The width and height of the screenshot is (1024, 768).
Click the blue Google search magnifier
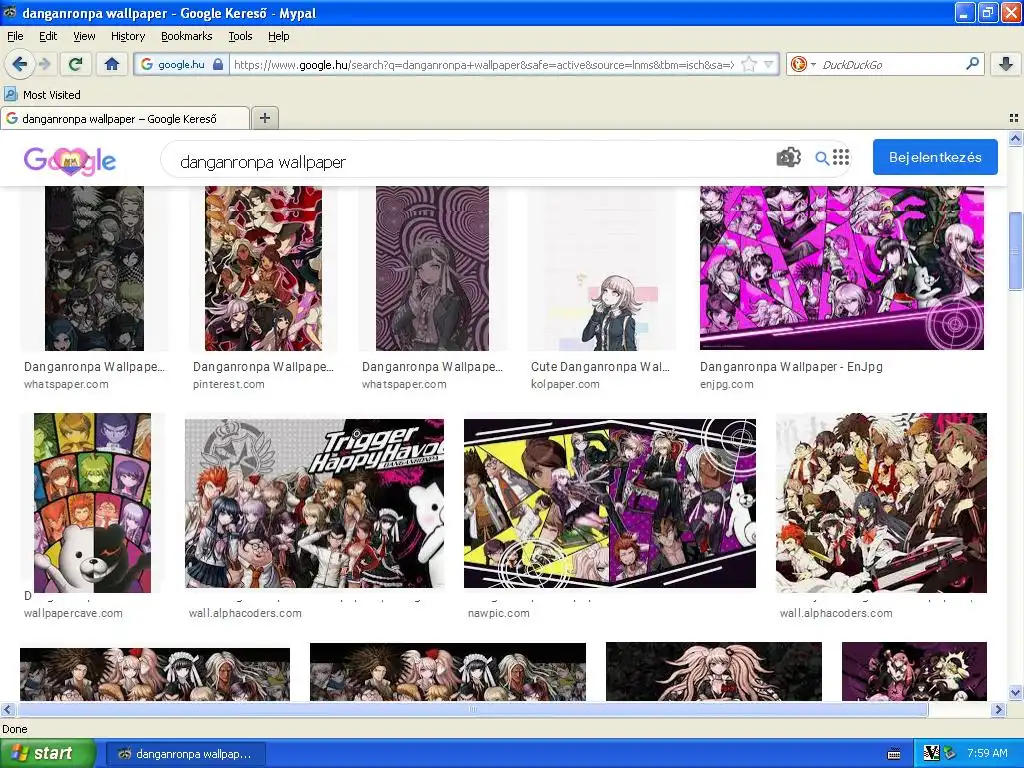click(x=822, y=157)
